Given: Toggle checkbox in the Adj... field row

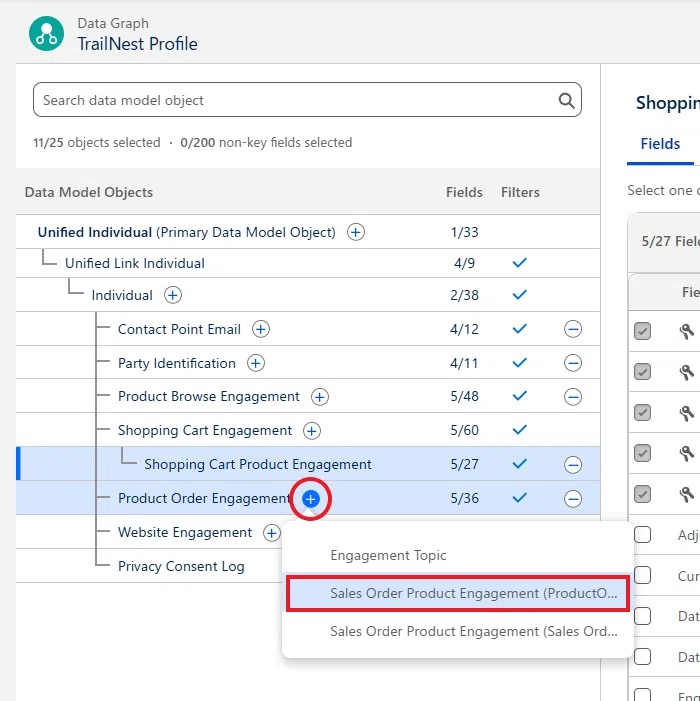Looking at the screenshot, I should pyautogui.click(x=642, y=535).
